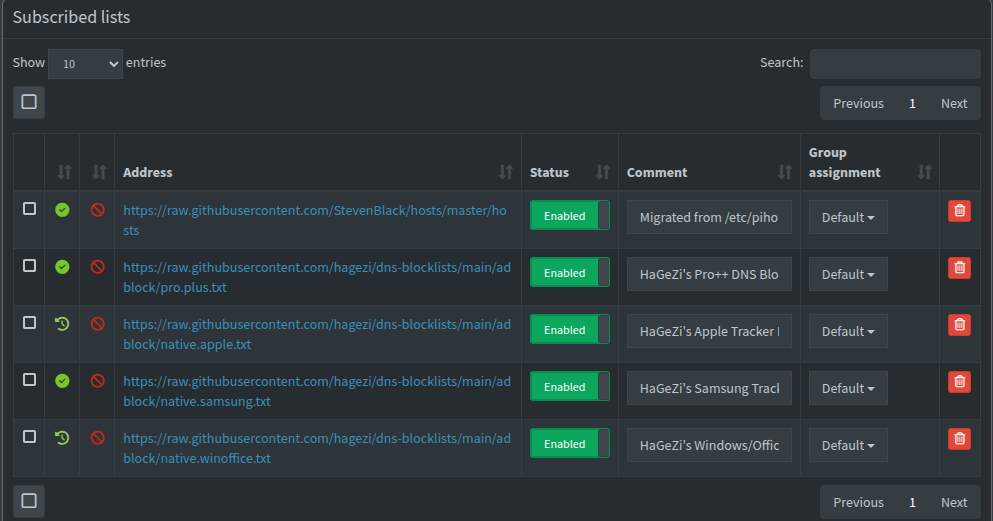Click green check status icon for StevenBlack row
Image resolution: width=993 pixels, height=521 pixels.
[x=62, y=210]
